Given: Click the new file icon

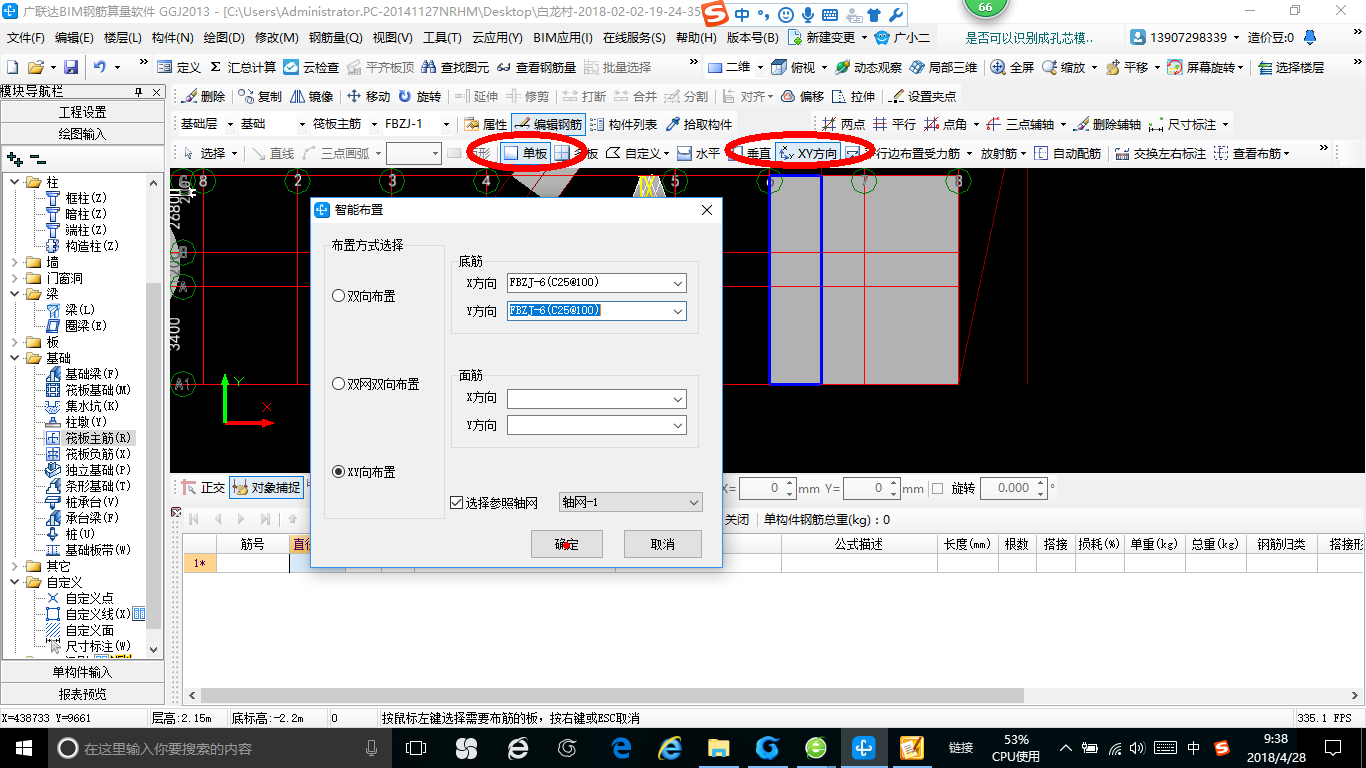Looking at the screenshot, I should [x=13, y=67].
